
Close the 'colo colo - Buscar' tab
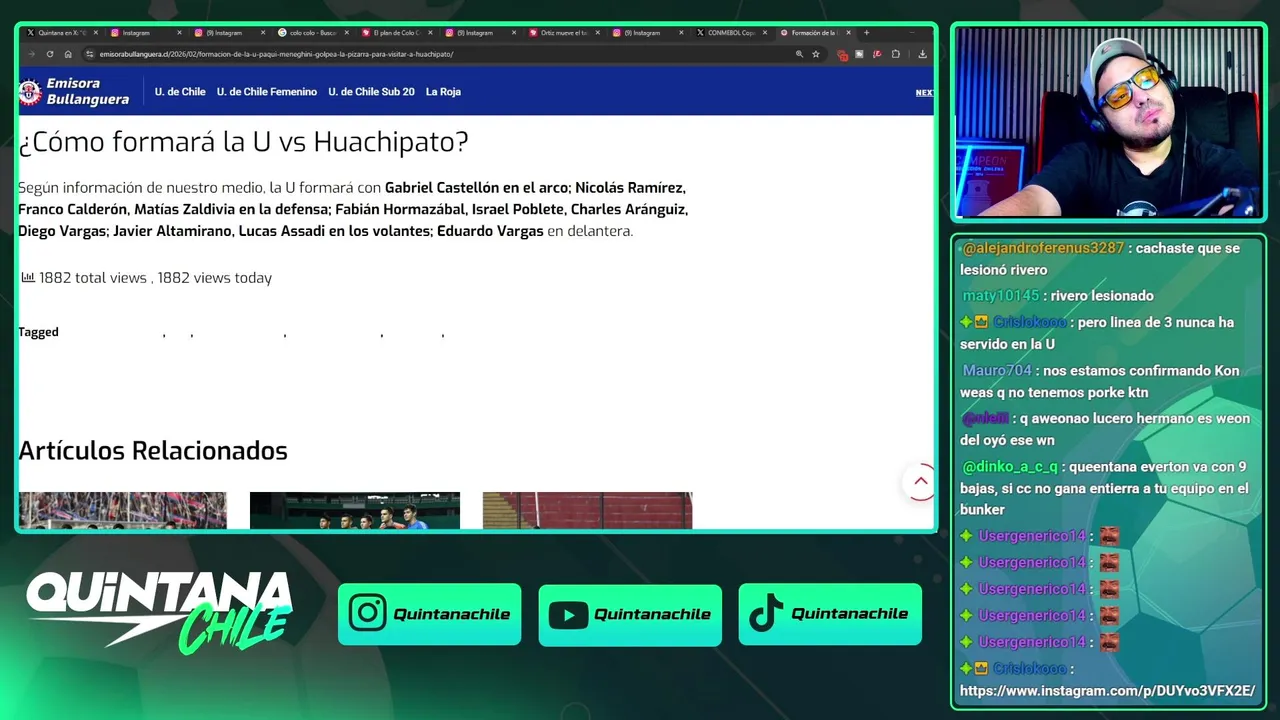[346, 33]
